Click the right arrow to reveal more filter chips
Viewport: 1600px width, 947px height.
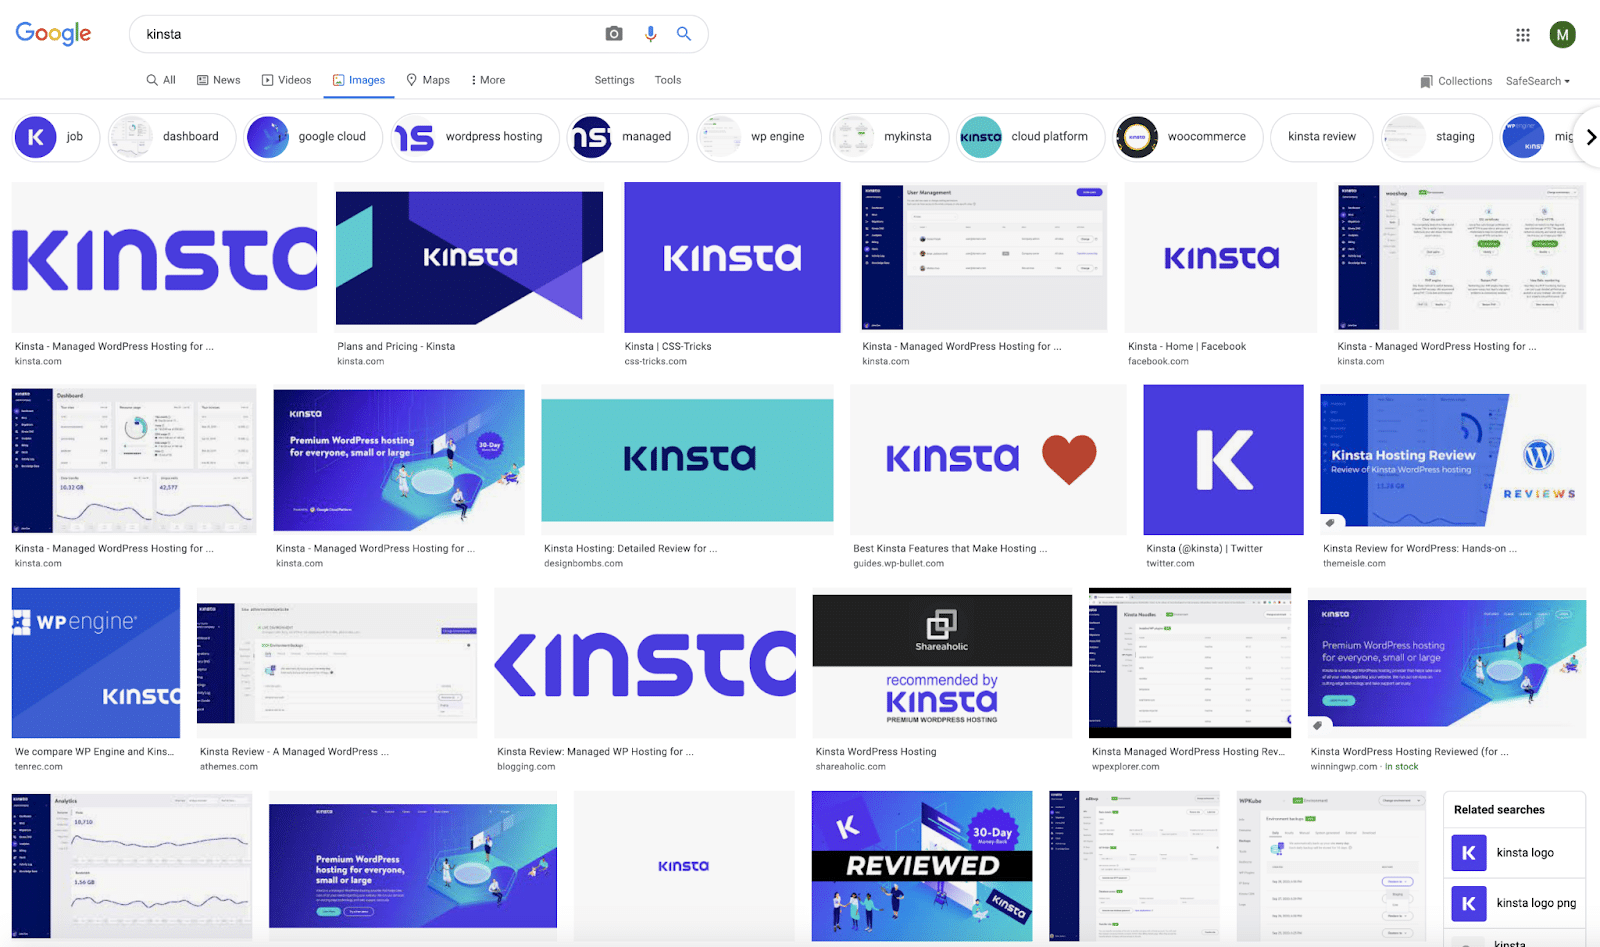pos(1590,137)
